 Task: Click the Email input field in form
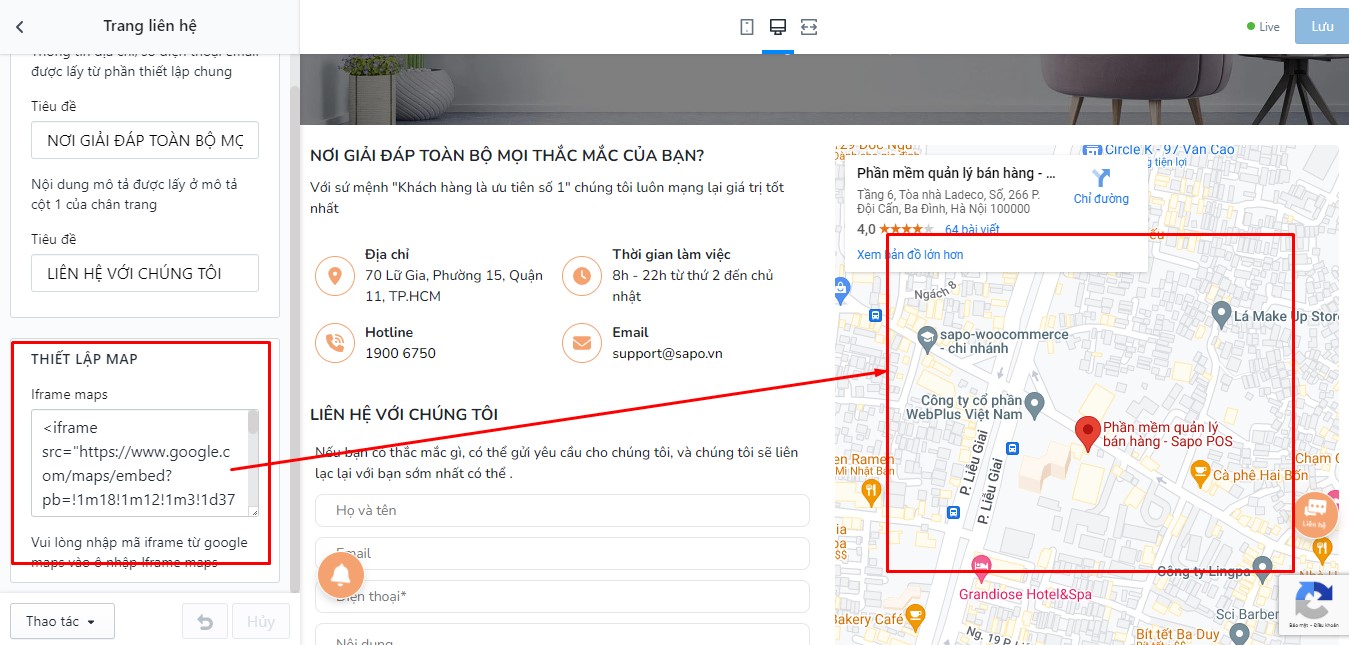coord(562,553)
